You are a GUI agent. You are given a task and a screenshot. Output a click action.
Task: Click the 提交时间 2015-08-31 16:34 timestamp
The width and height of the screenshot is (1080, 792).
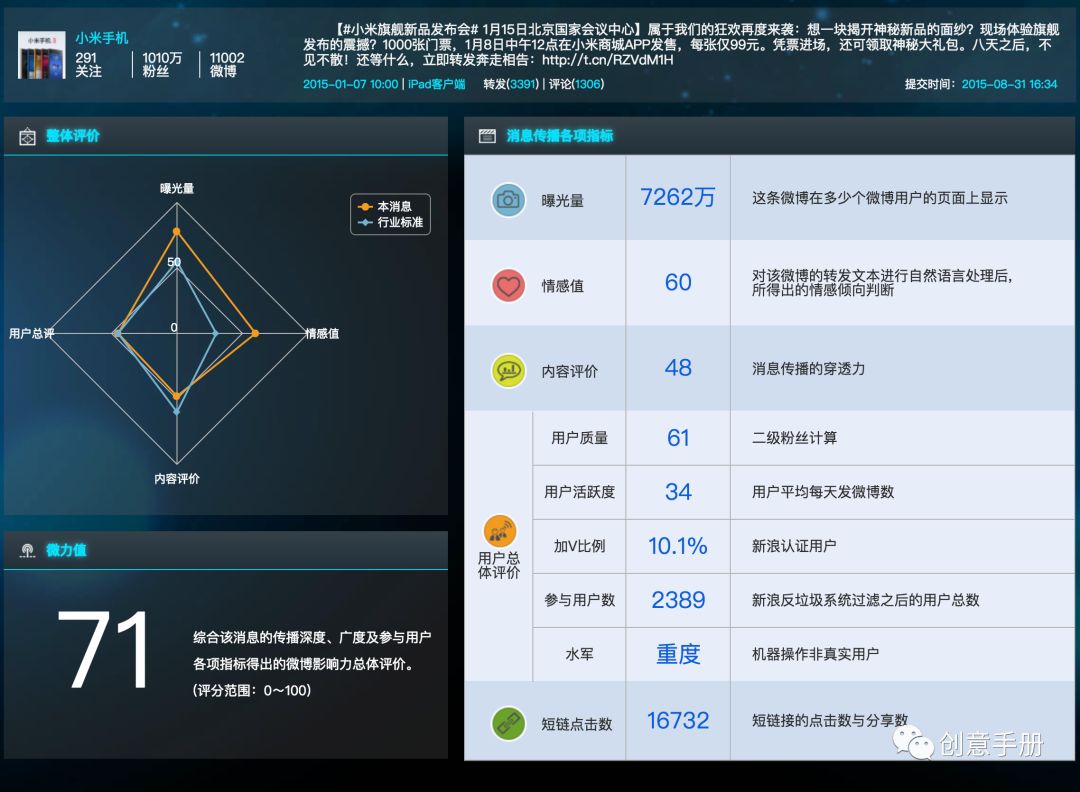(981, 84)
